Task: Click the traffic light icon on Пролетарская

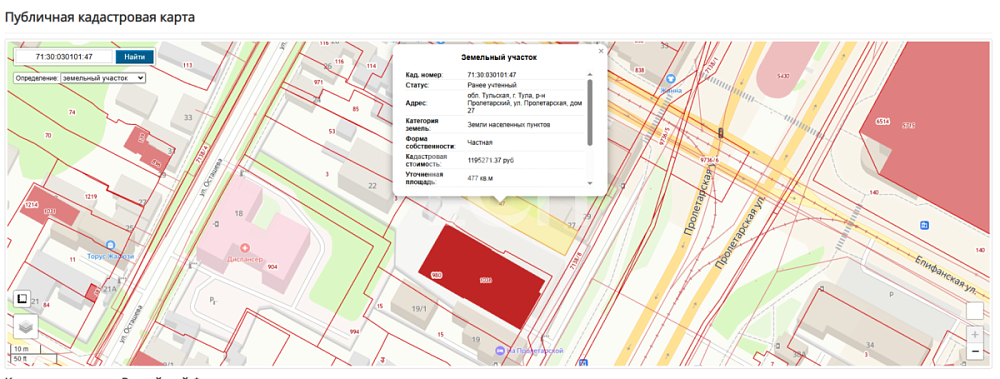Action: tap(721, 133)
